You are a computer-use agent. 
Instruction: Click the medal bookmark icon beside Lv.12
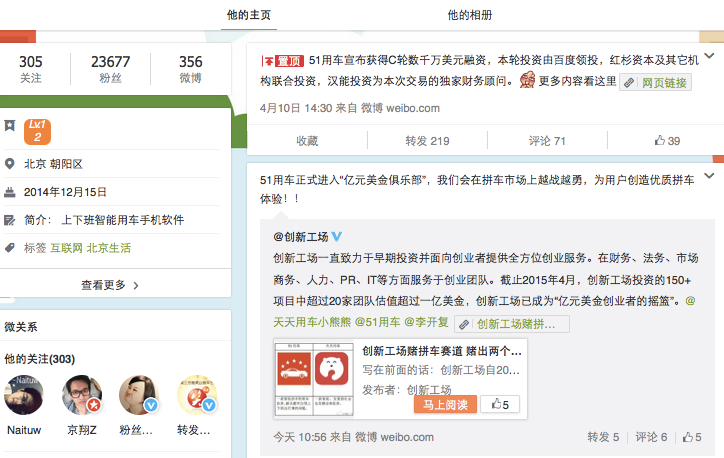pyautogui.click(x=10, y=125)
